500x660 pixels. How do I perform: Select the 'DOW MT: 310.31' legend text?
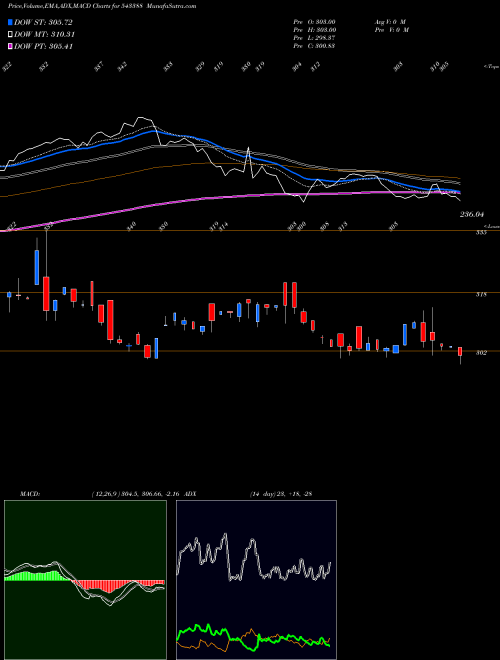pyautogui.click(x=45, y=35)
